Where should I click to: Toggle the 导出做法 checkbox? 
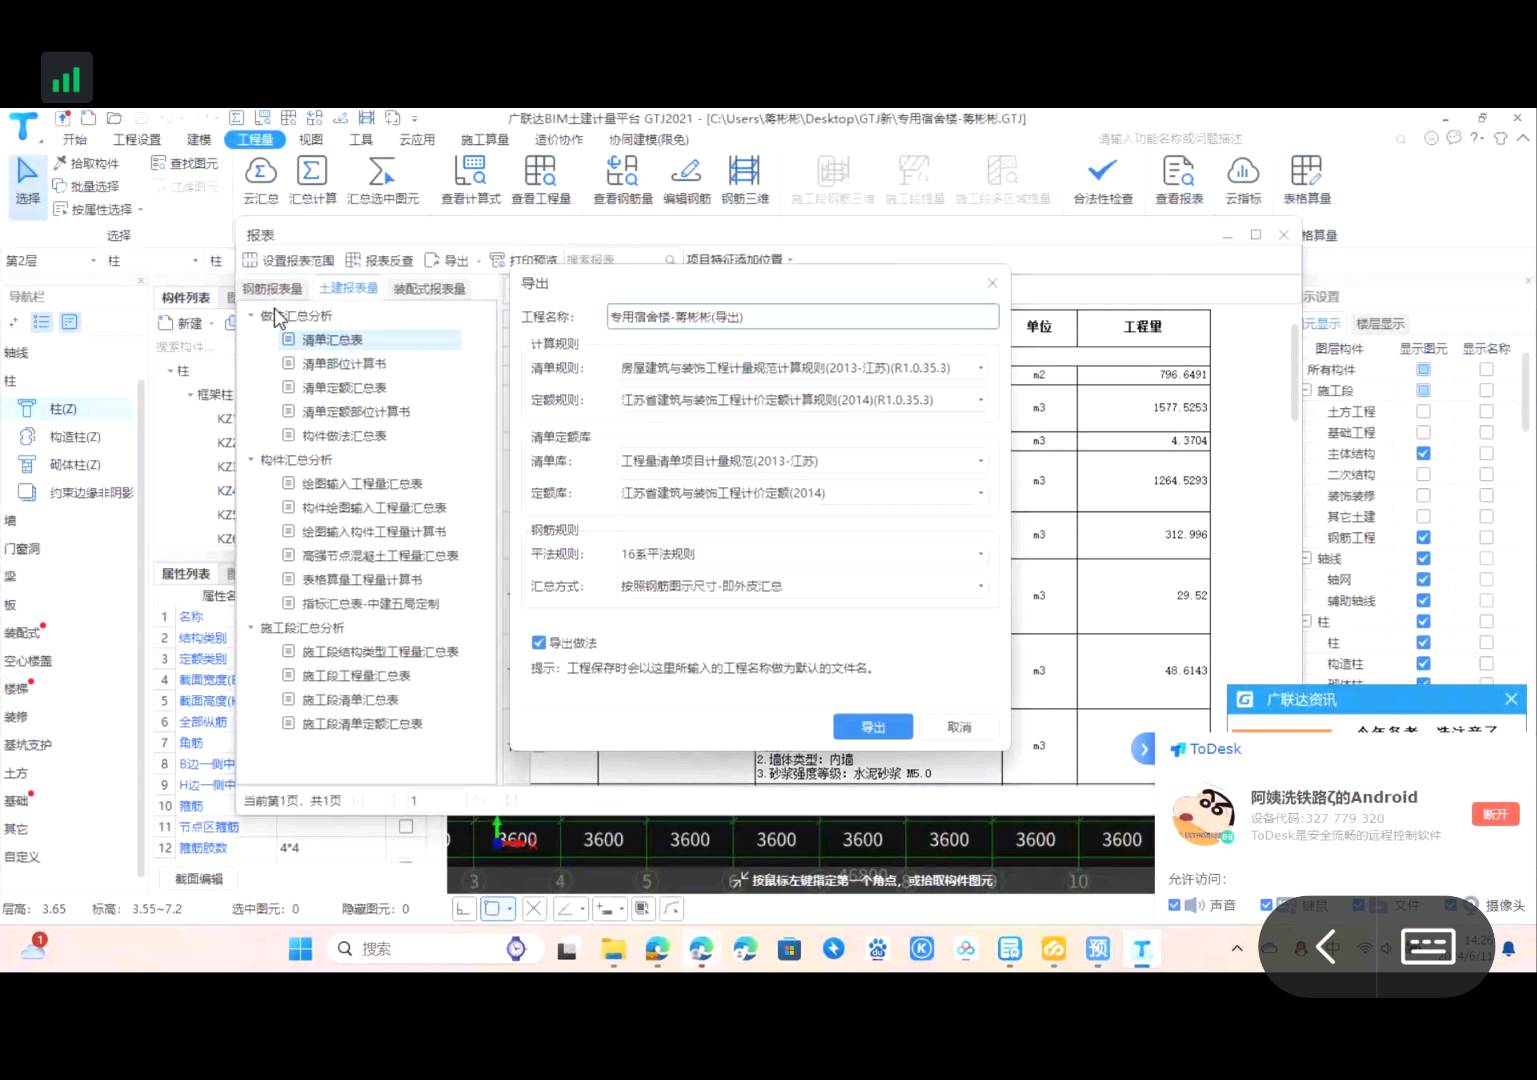538,642
